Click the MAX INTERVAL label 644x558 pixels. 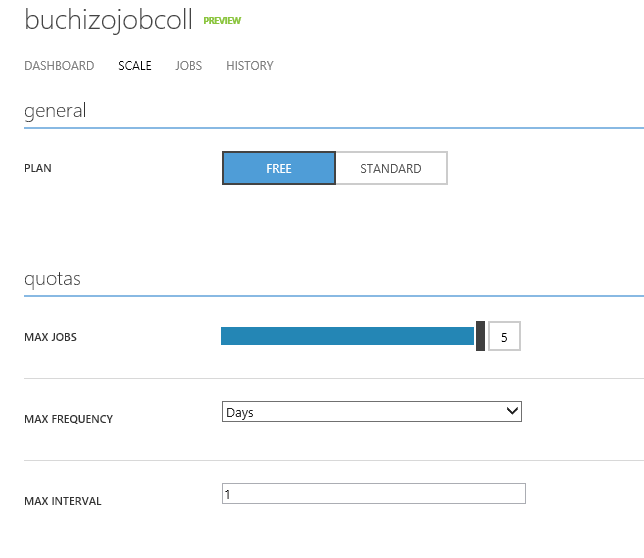tap(63, 501)
